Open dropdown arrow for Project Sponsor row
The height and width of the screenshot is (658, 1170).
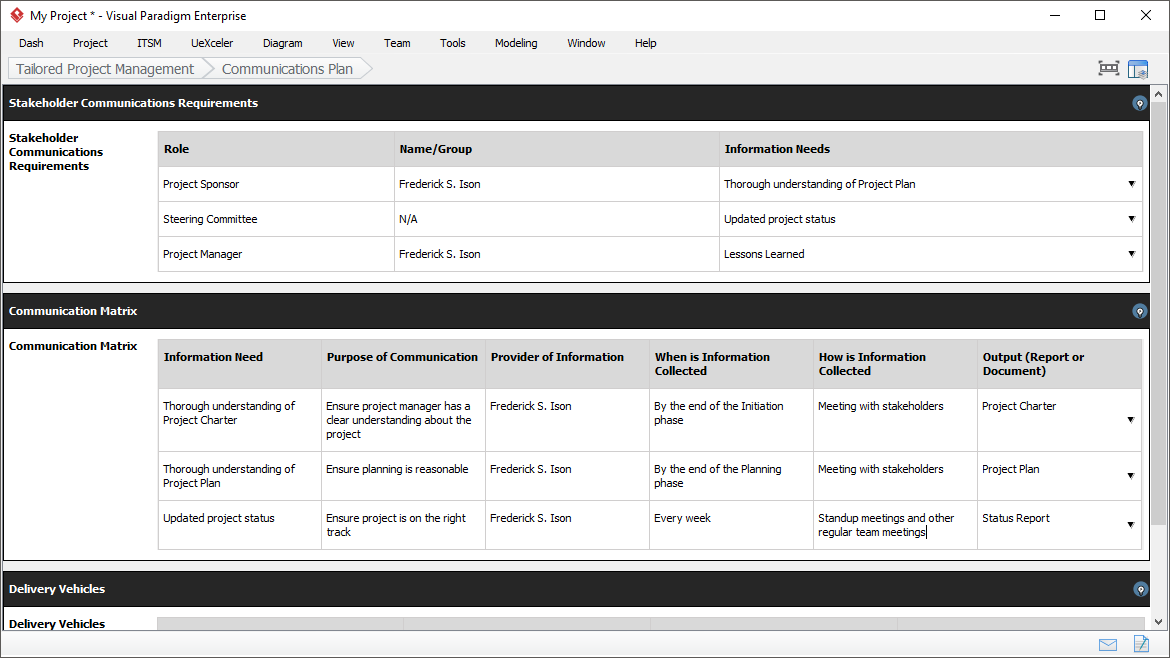tap(1131, 184)
